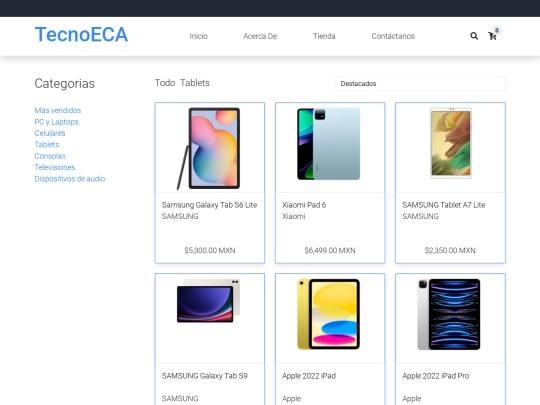Click the Xiaomi brand label
This screenshot has width=540, height=405.
click(293, 216)
